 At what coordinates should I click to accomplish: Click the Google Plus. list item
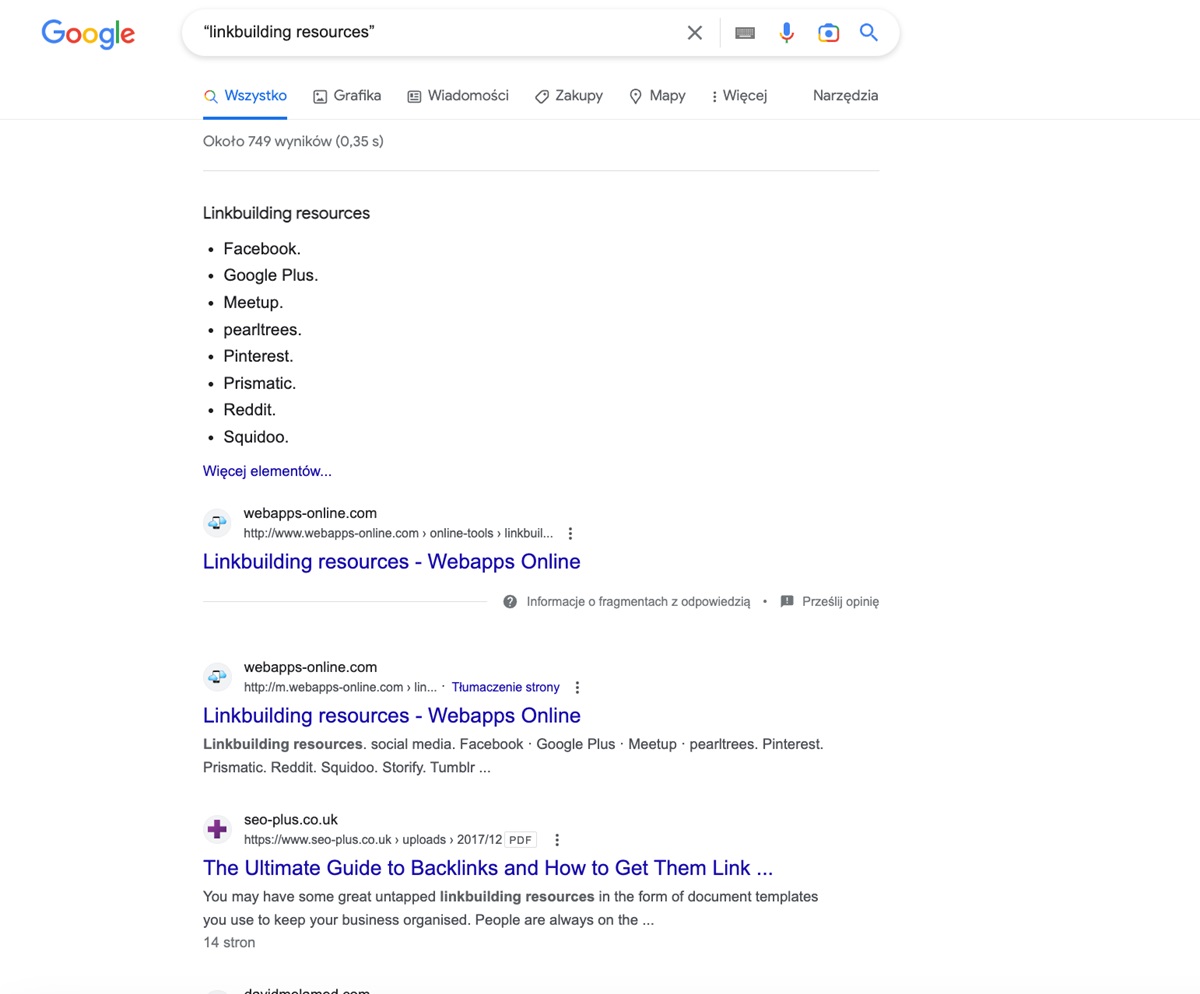271,276
